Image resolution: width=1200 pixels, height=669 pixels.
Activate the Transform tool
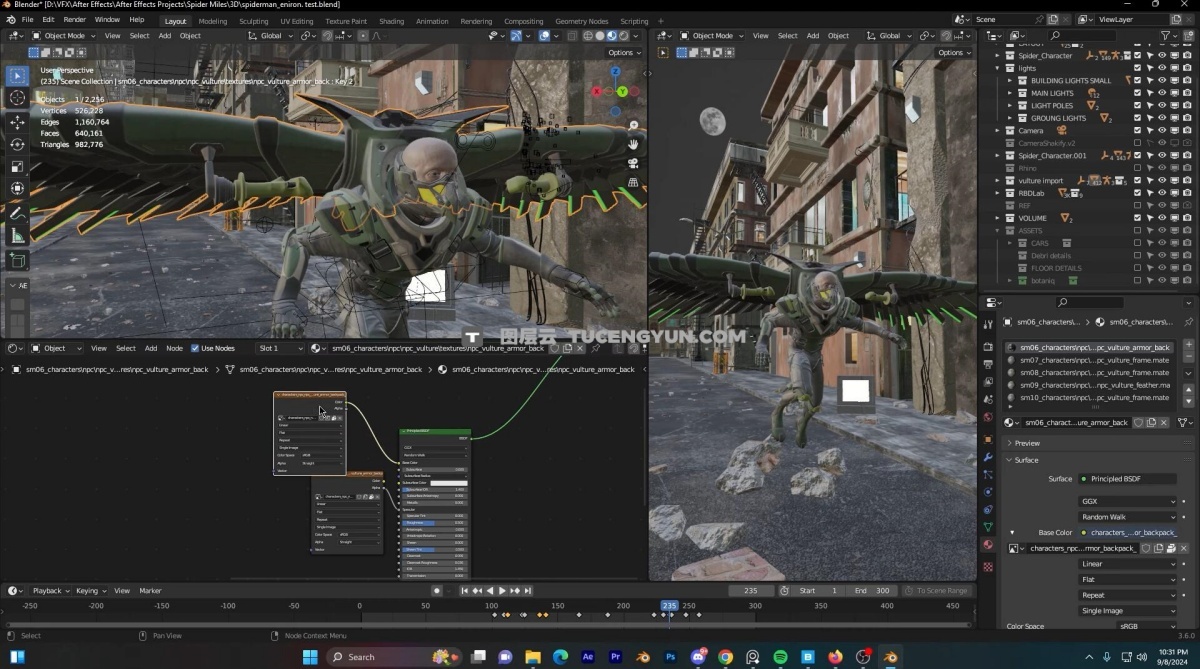17,188
